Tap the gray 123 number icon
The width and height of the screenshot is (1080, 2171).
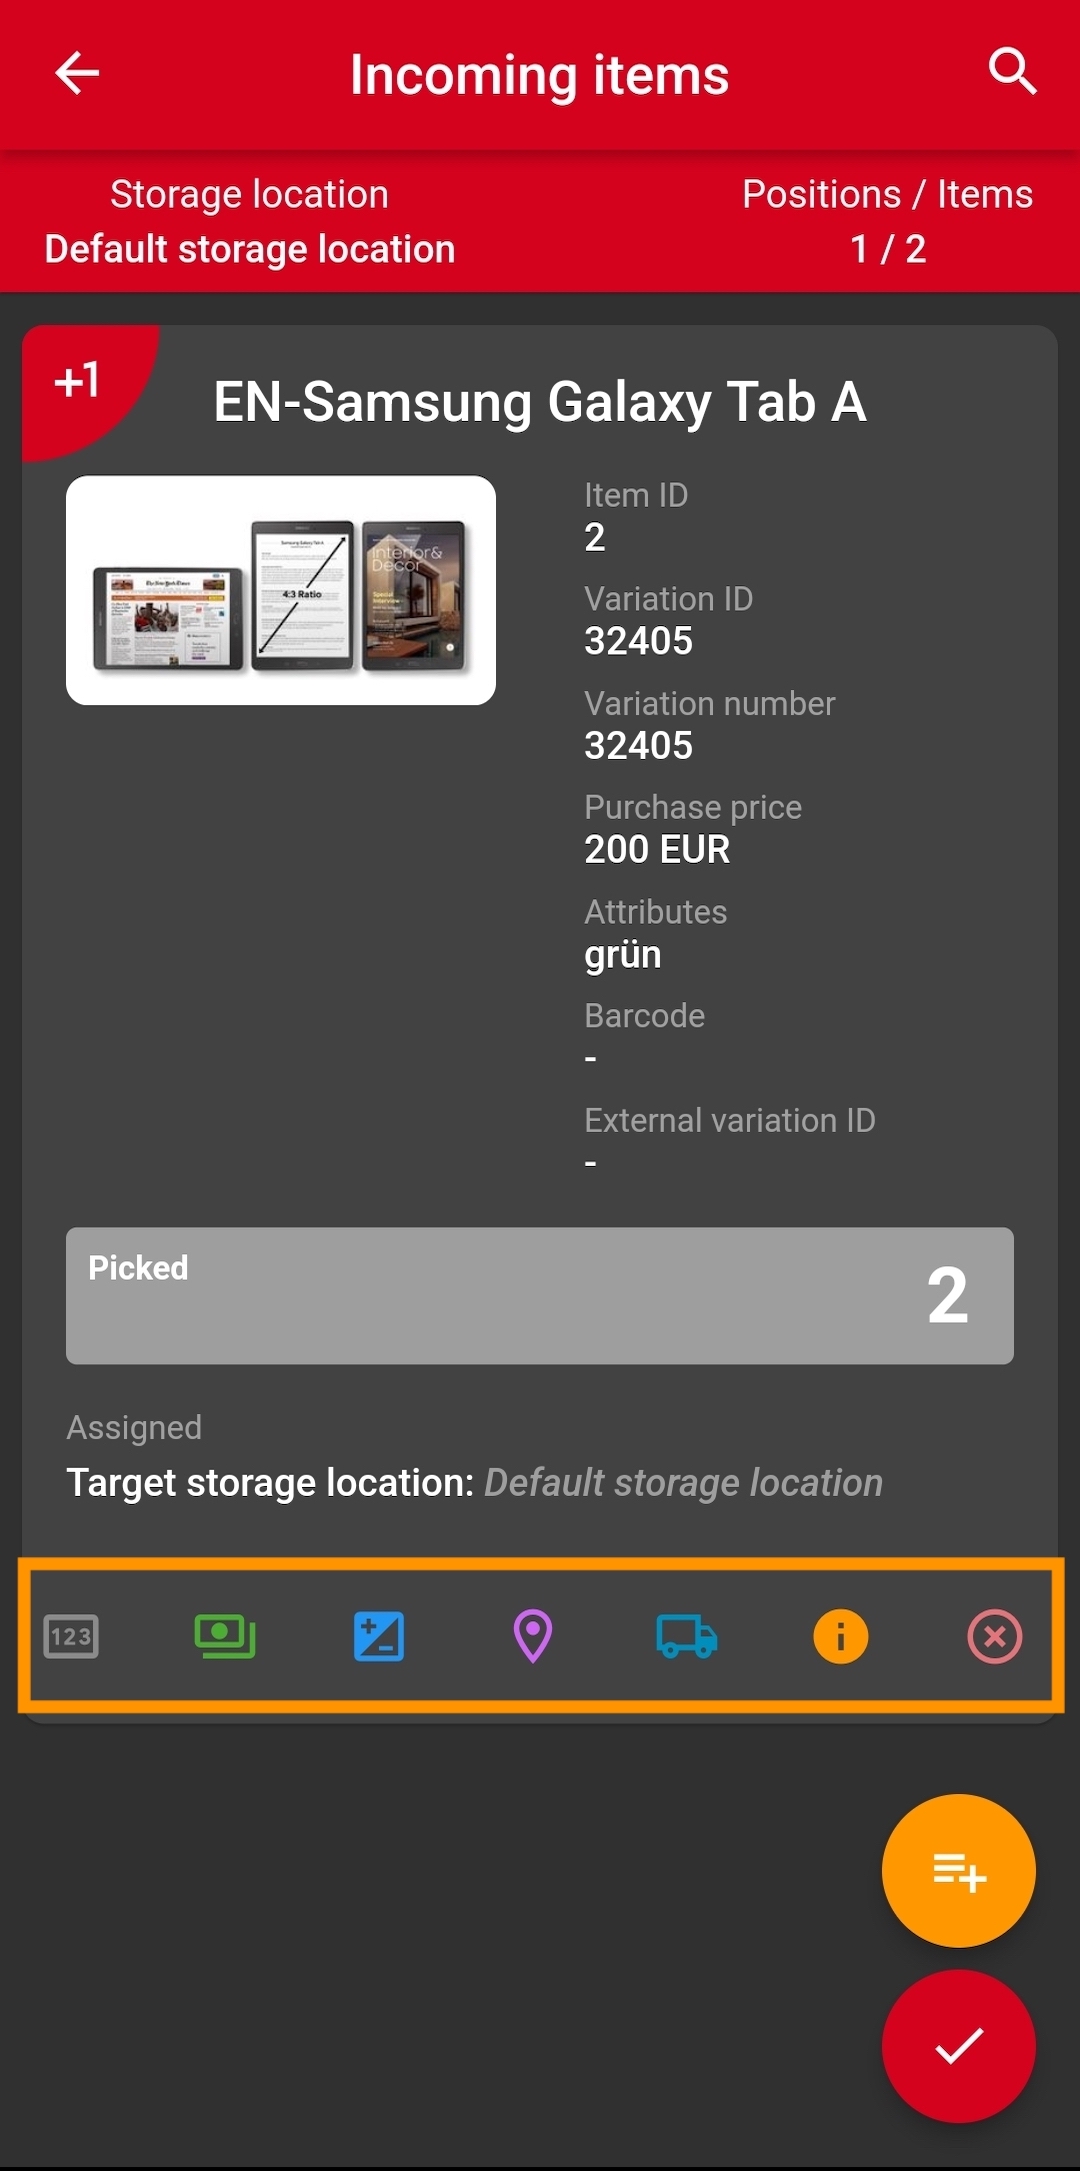pos(71,1636)
